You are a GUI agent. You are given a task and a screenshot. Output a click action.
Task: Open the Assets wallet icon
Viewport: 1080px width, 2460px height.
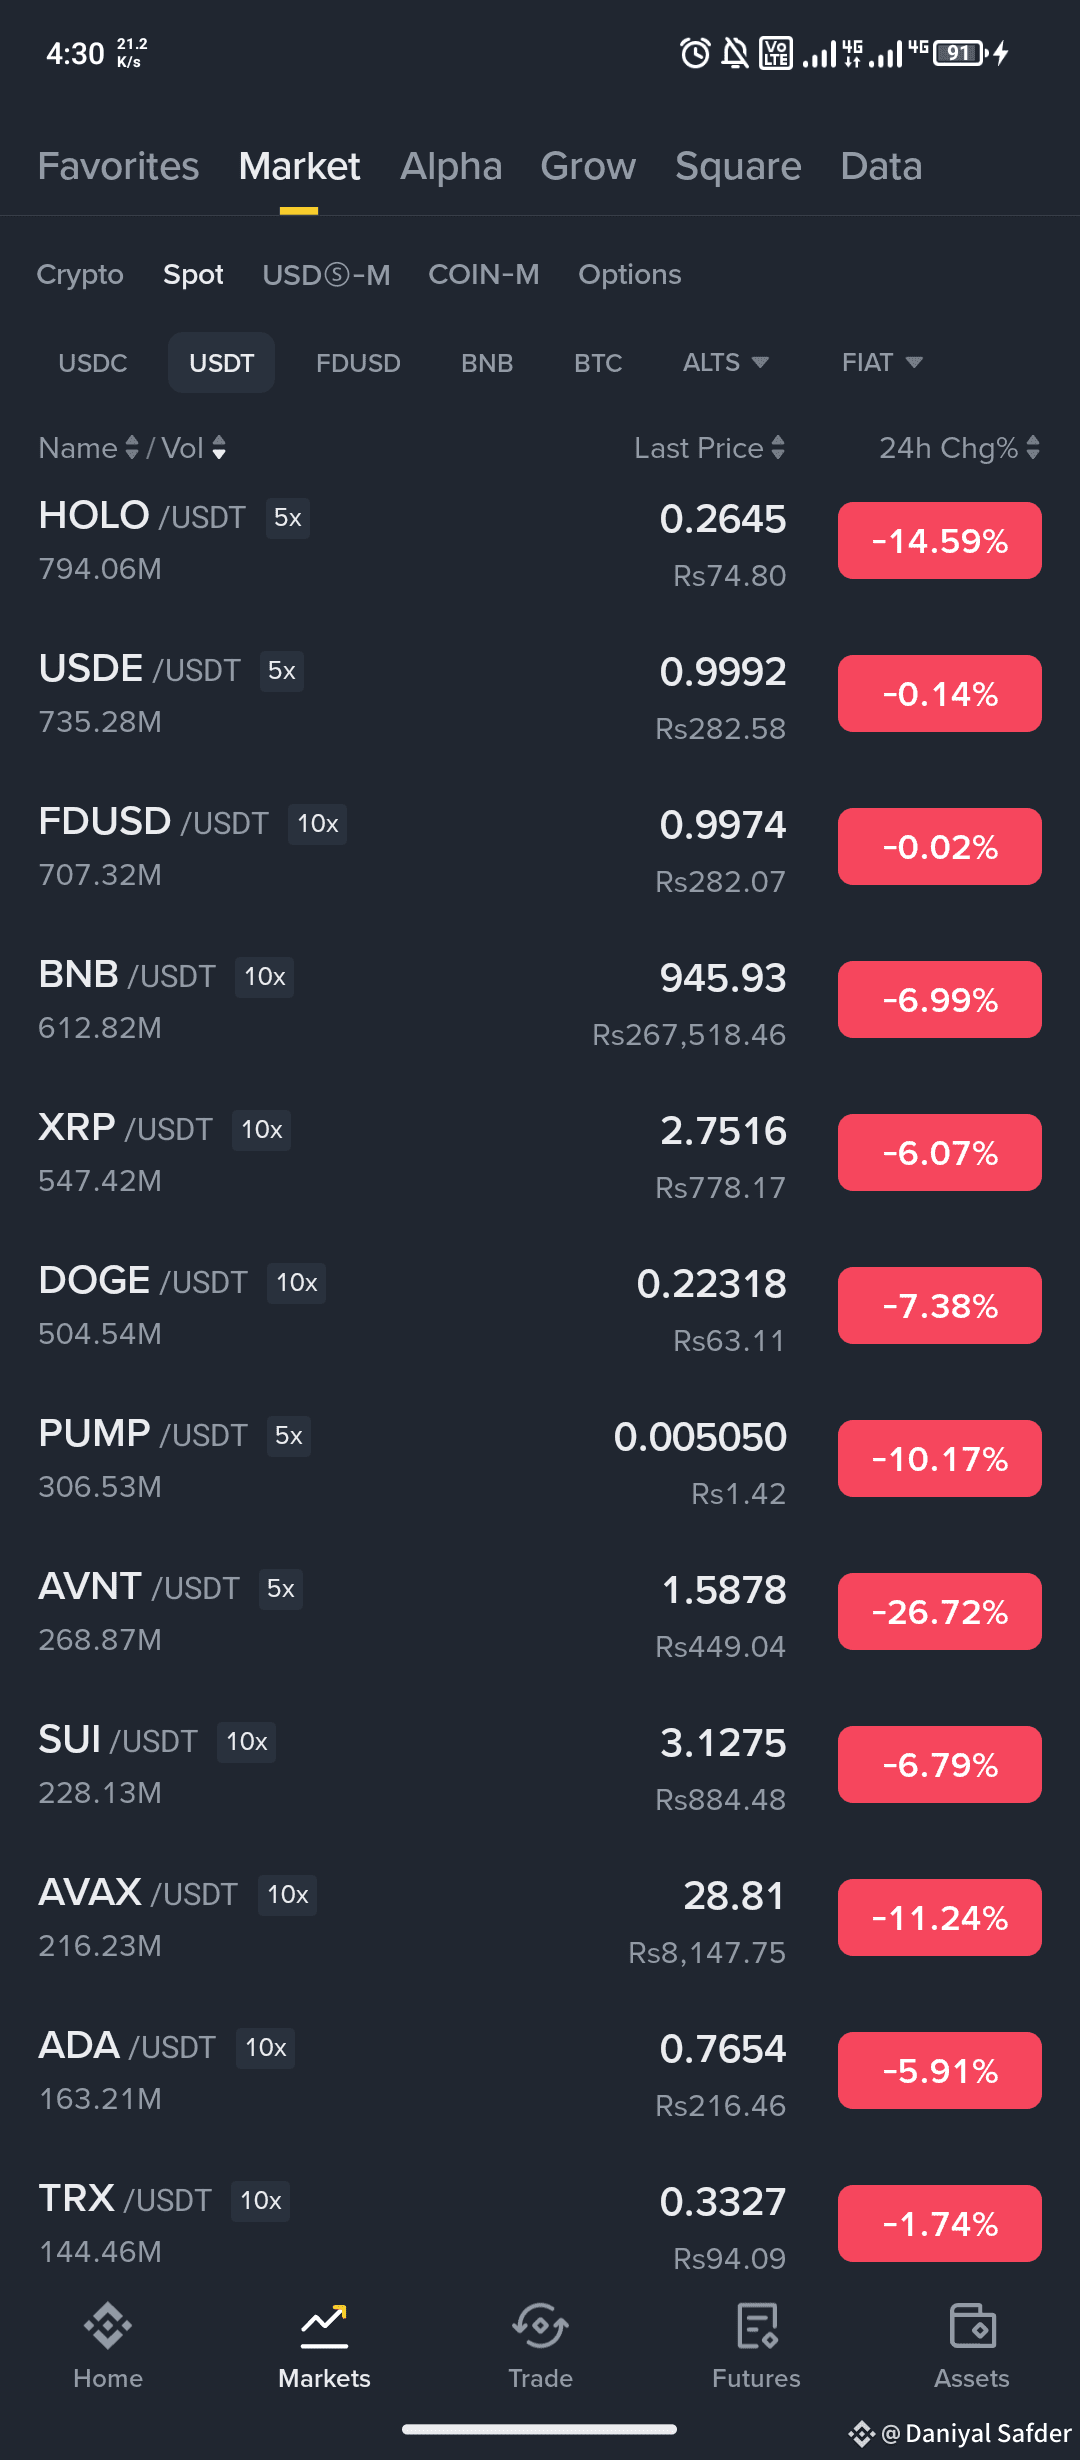(x=972, y=2325)
